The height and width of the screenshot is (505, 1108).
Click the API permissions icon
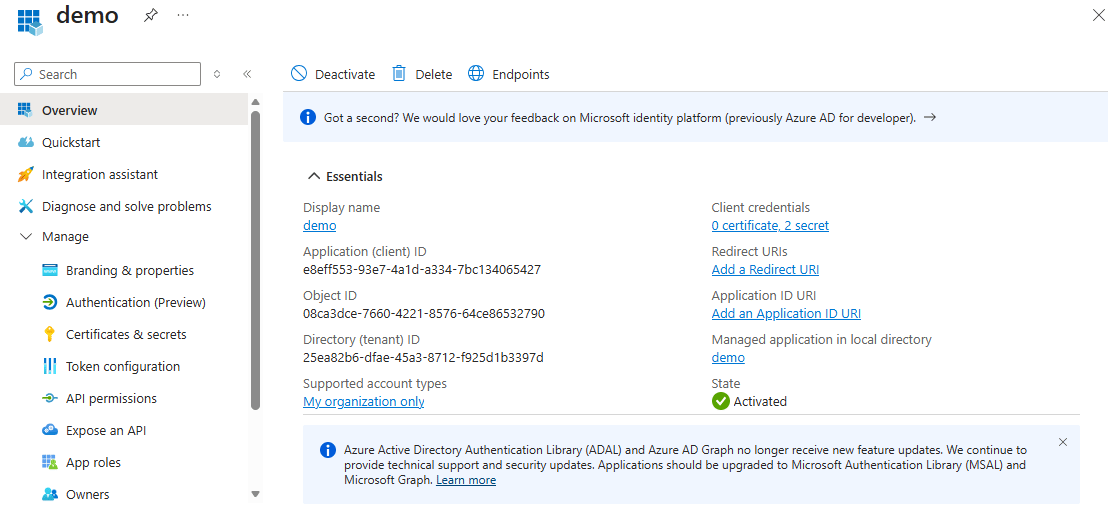49,398
